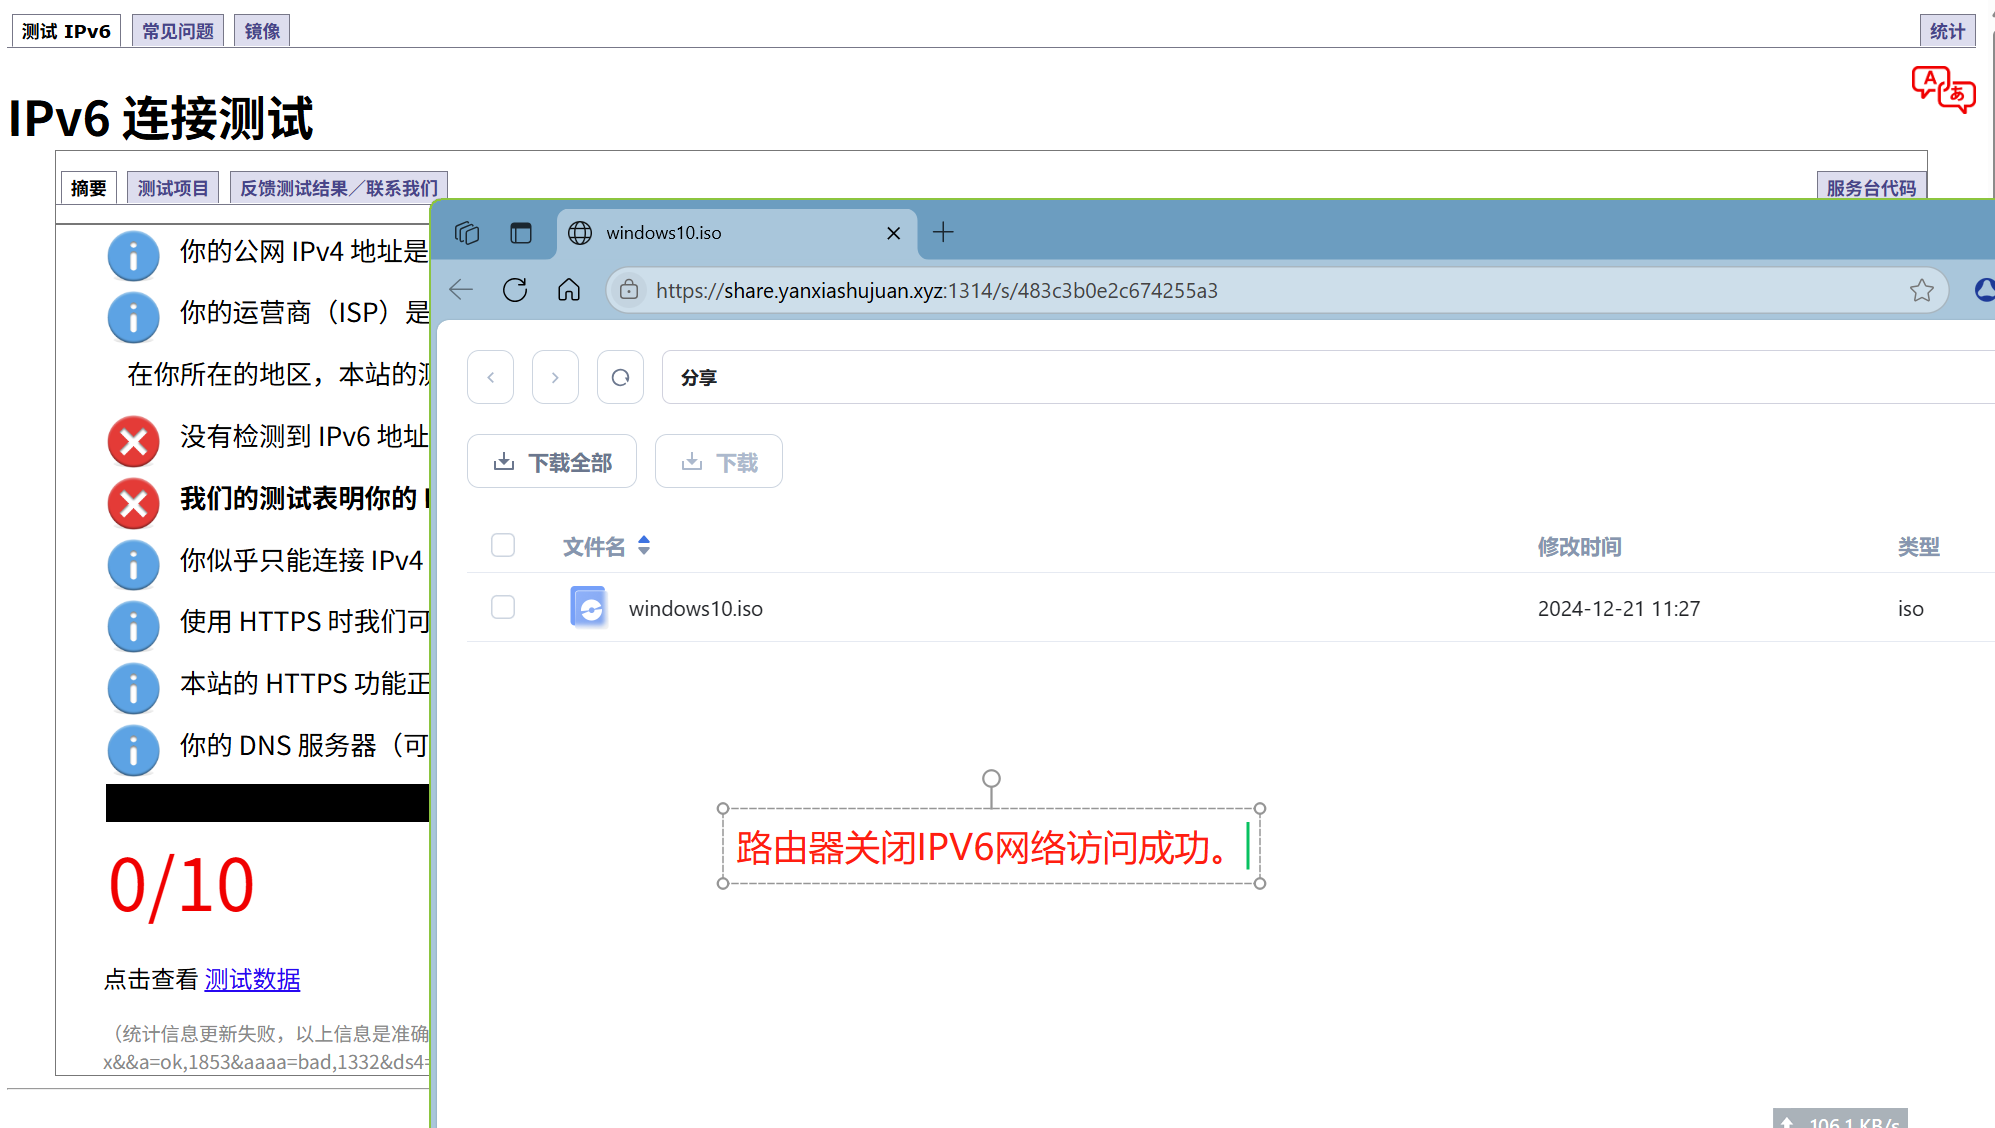Select the 测试项目 tab
This screenshot has height=1128, width=1995.
(173, 188)
